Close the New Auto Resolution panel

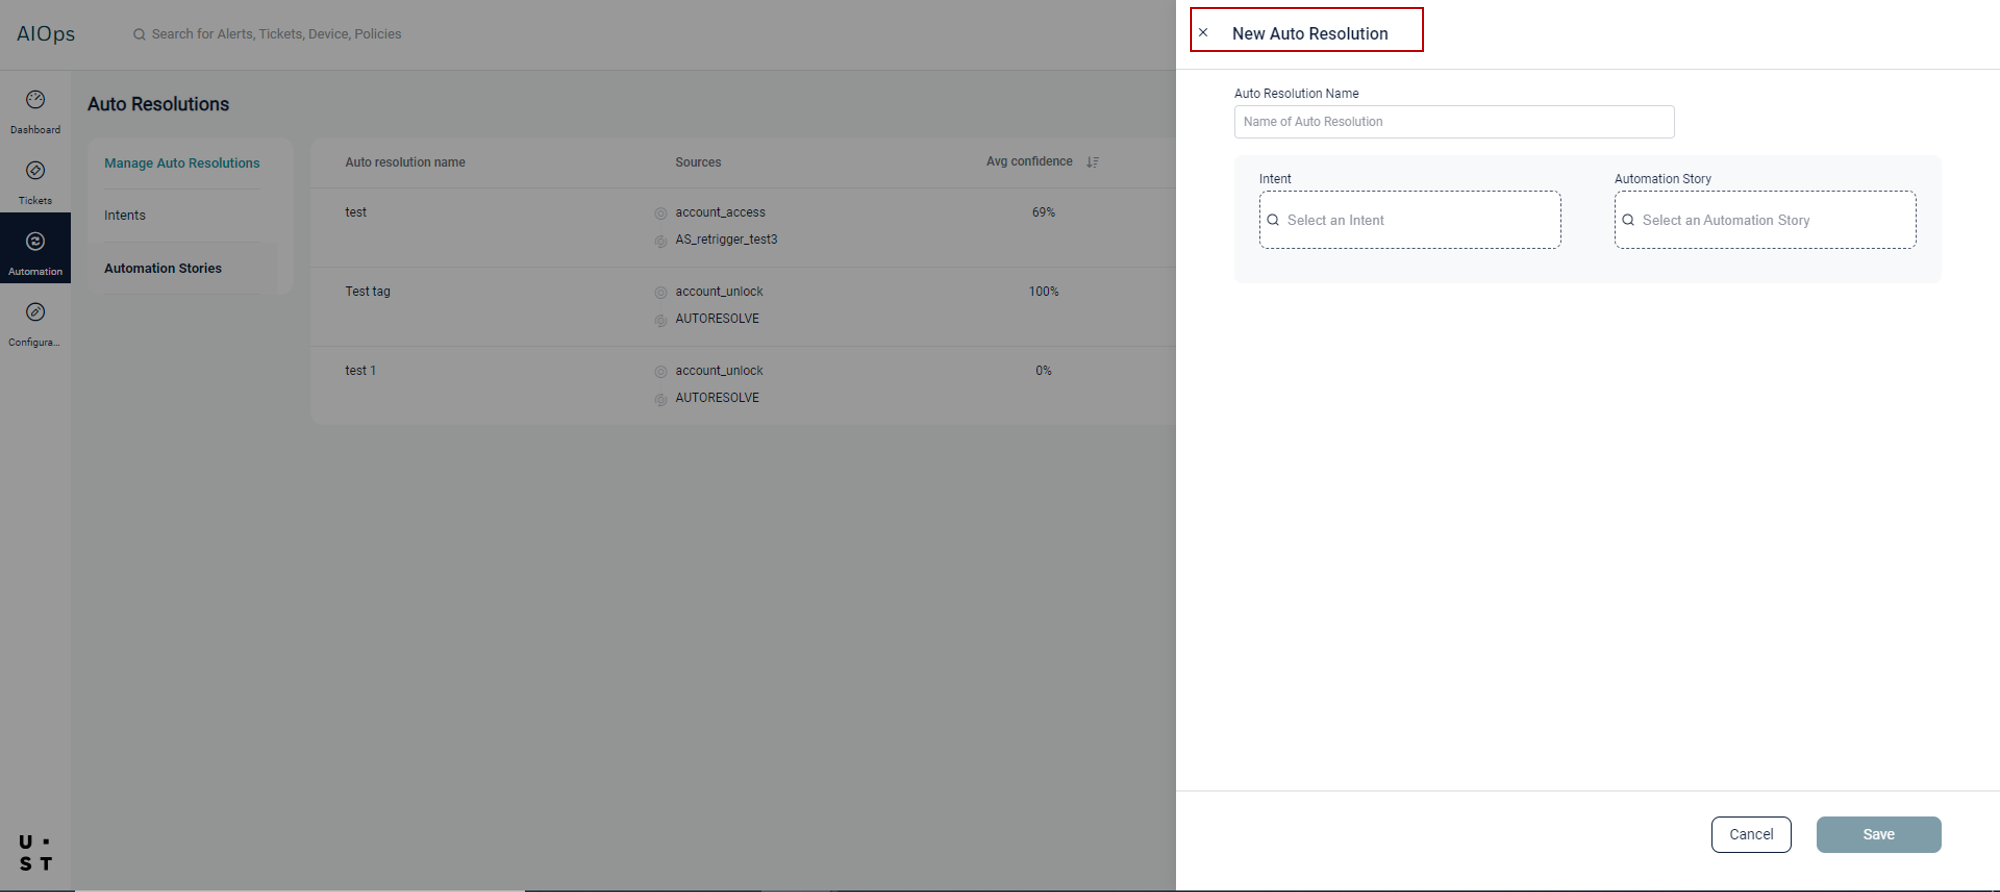(1203, 33)
